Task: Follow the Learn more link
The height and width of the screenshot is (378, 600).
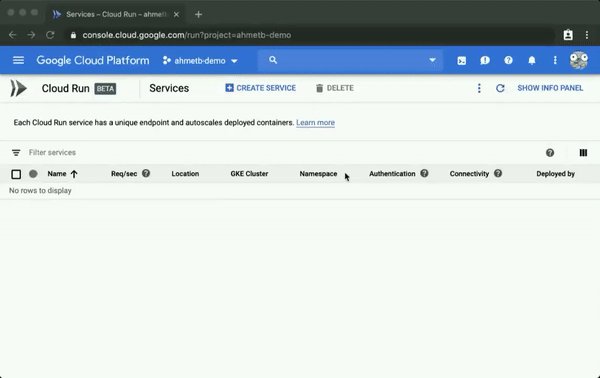Action: [315, 123]
